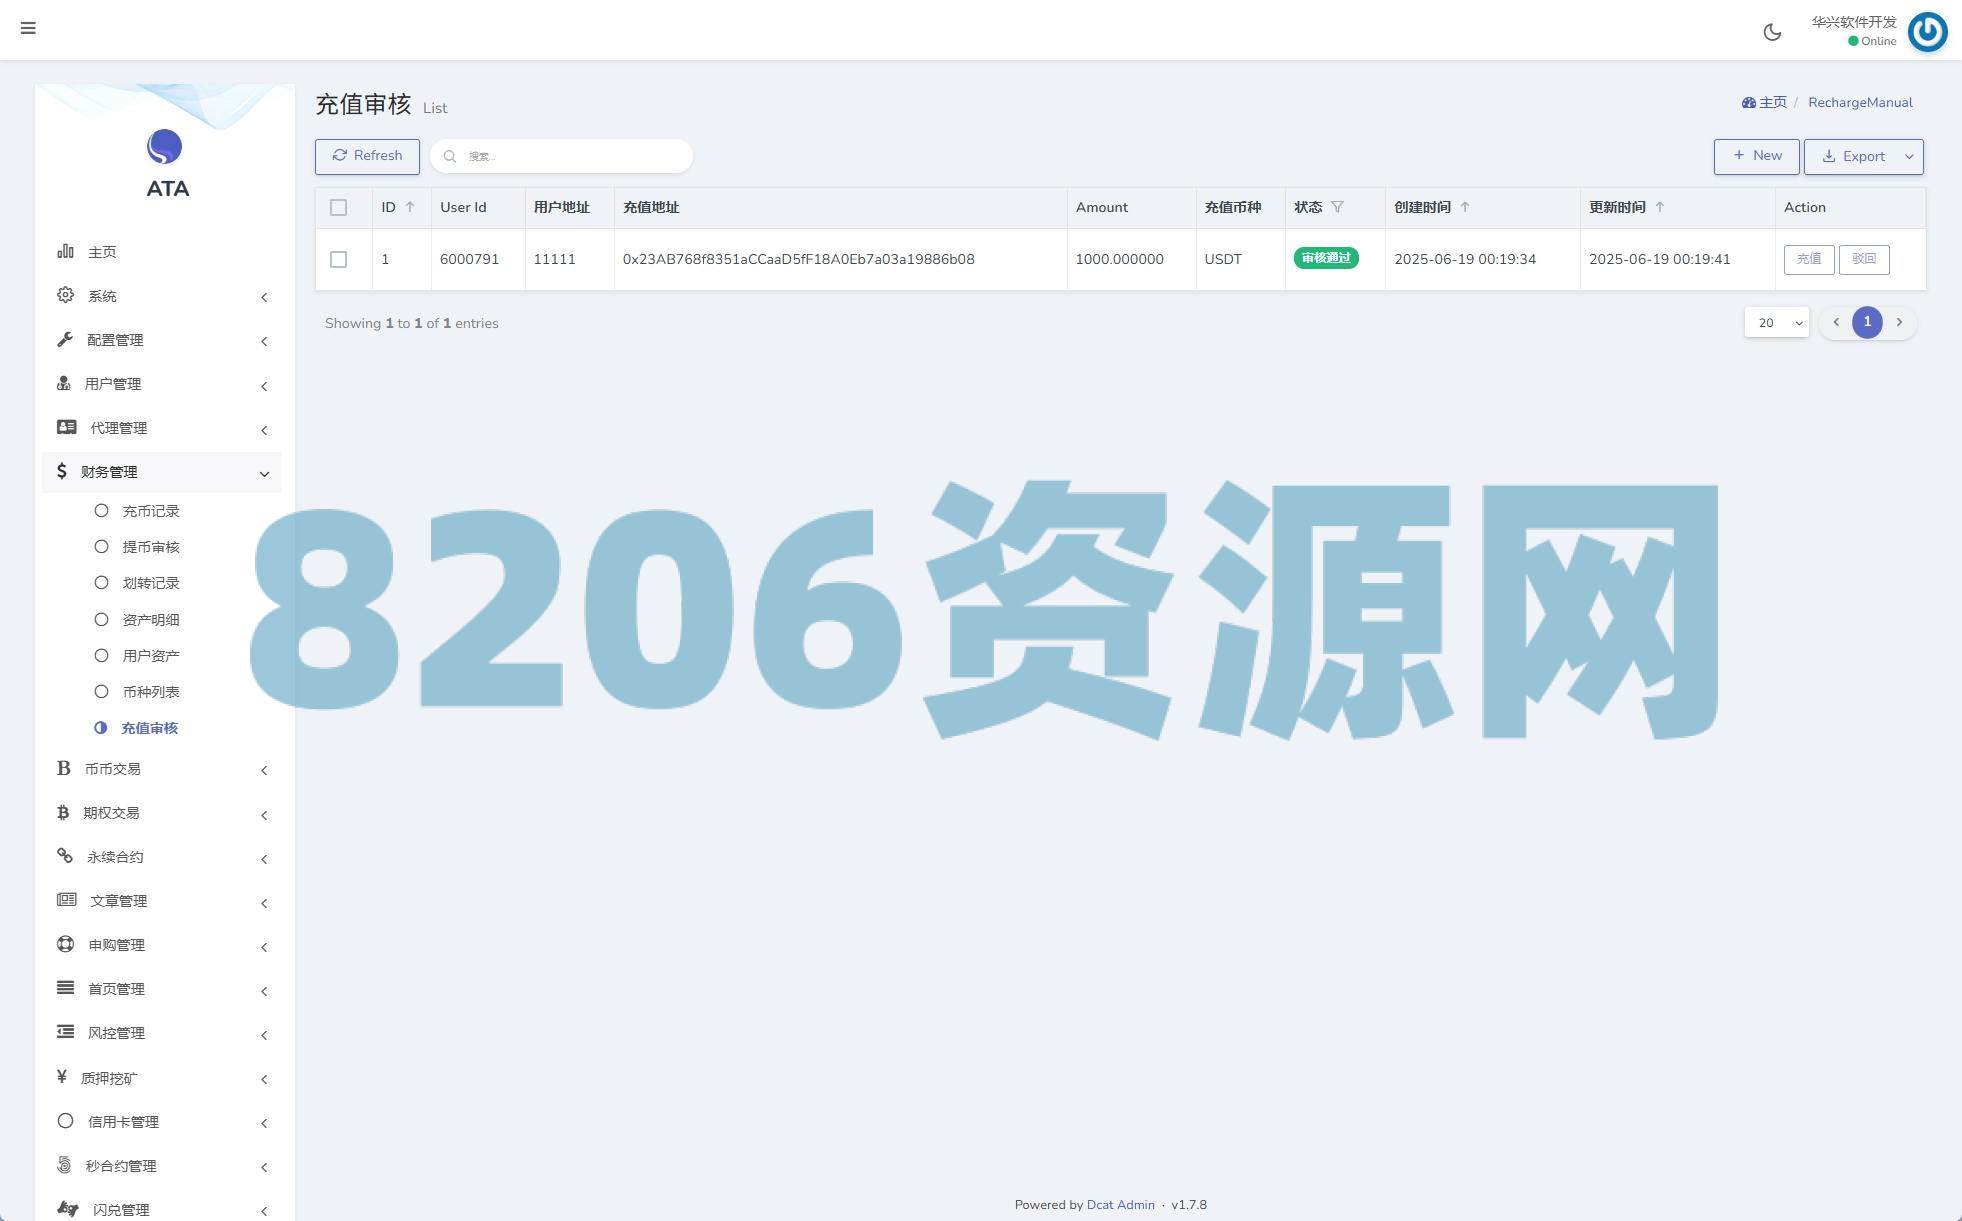The image size is (1962, 1221).
Task: Toggle dark mode moon icon
Action: click(1772, 32)
